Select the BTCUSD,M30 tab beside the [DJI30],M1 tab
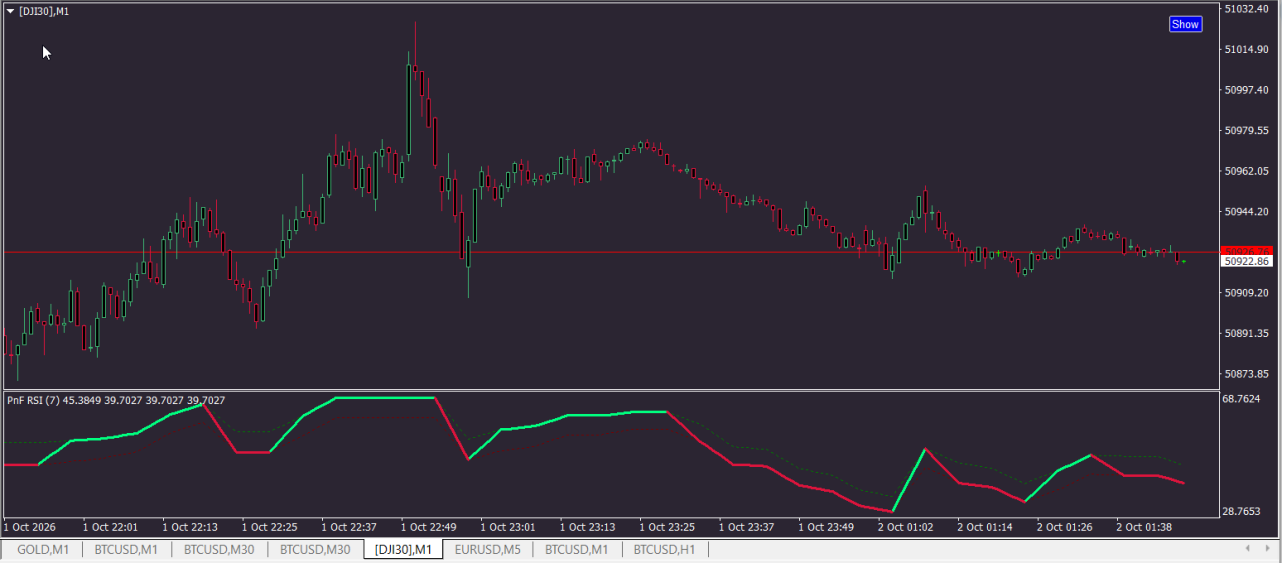The image size is (1282, 563). click(x=315, y=549)
